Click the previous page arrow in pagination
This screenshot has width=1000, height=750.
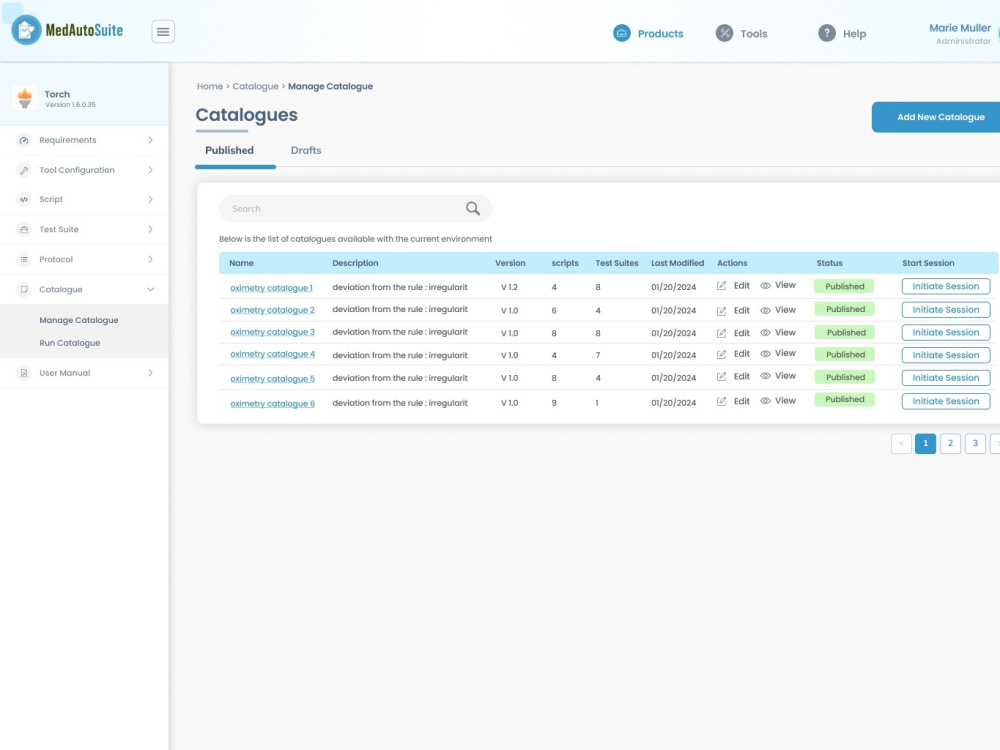[901, 443]
